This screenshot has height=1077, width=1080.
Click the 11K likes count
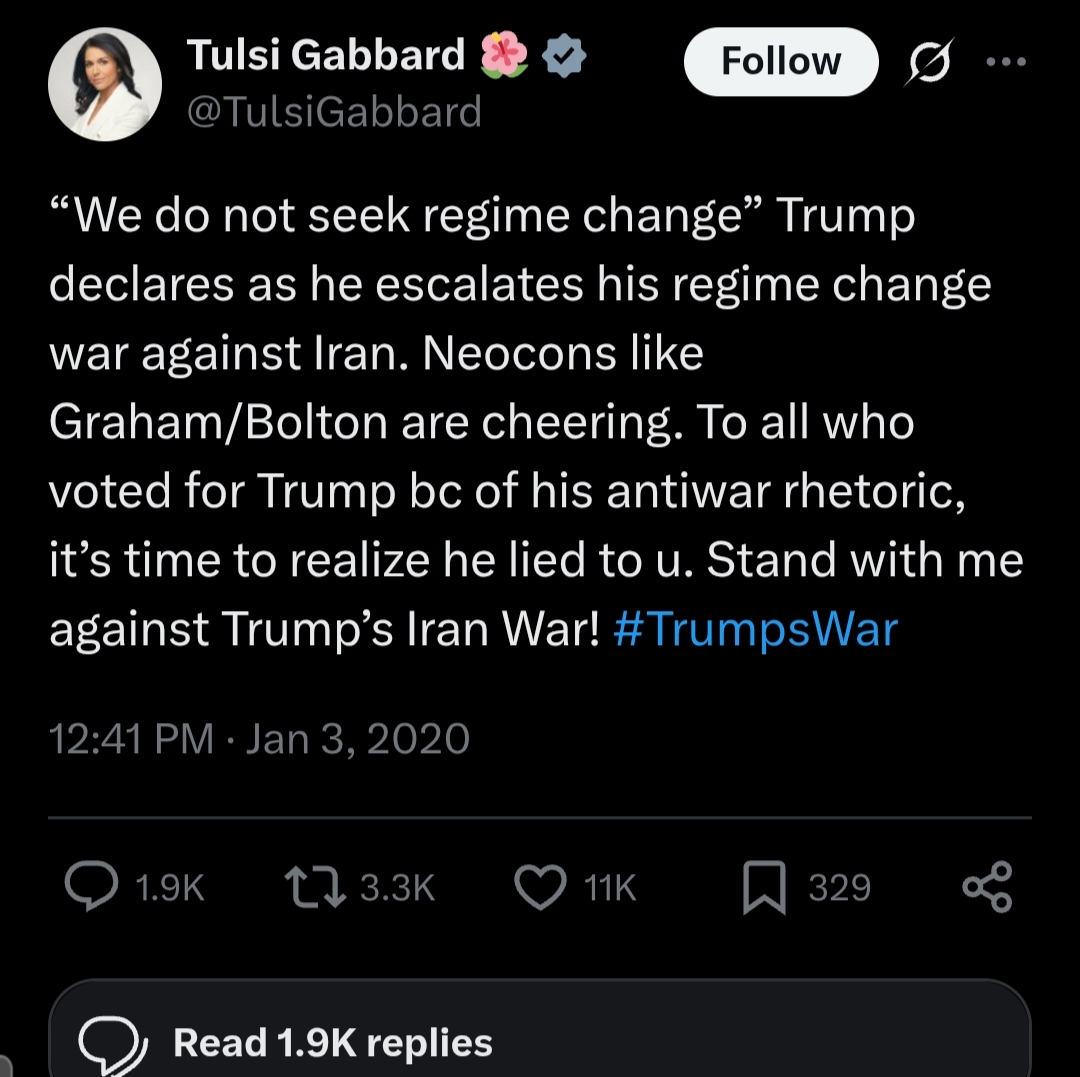[610, 888]
